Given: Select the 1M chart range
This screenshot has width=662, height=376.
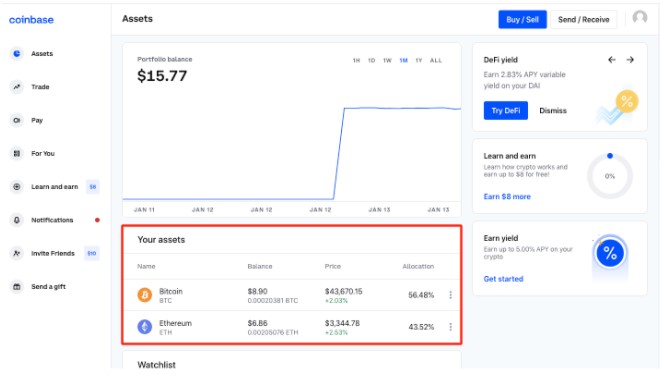Looking at the screenshot, I should tap(404, 61).
